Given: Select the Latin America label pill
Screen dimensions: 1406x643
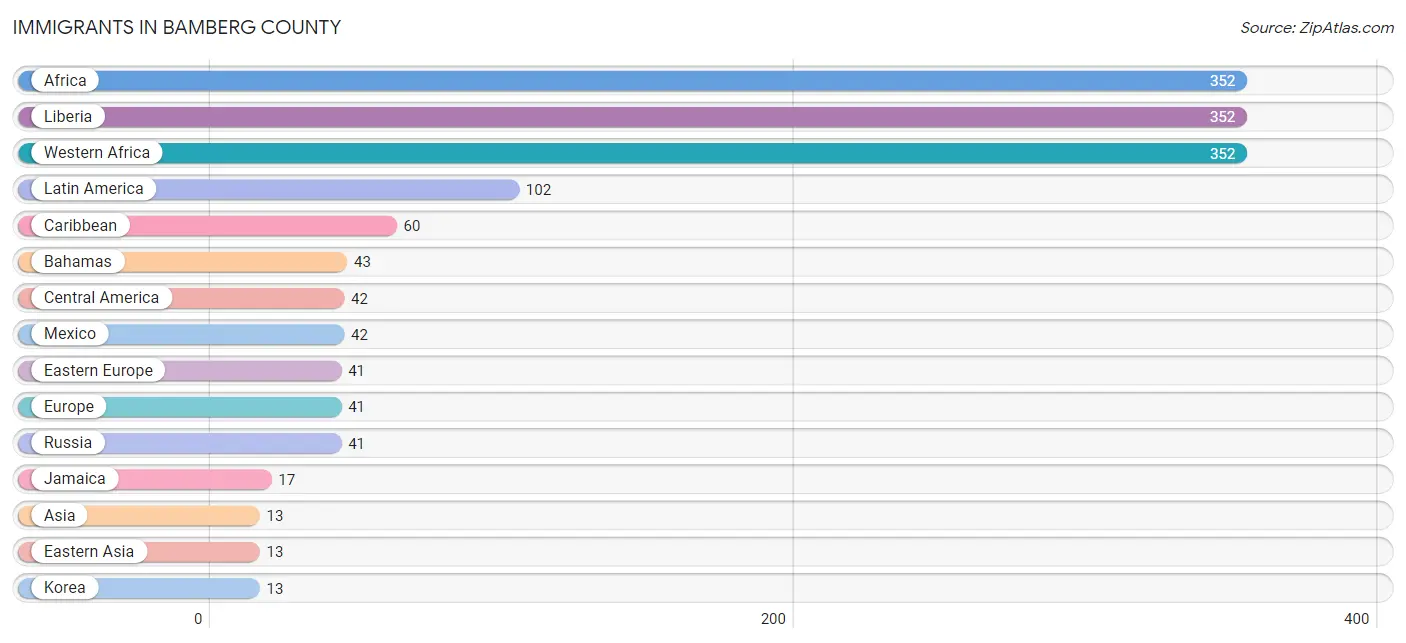Looking at the screenshot, I should click(93, 189).
